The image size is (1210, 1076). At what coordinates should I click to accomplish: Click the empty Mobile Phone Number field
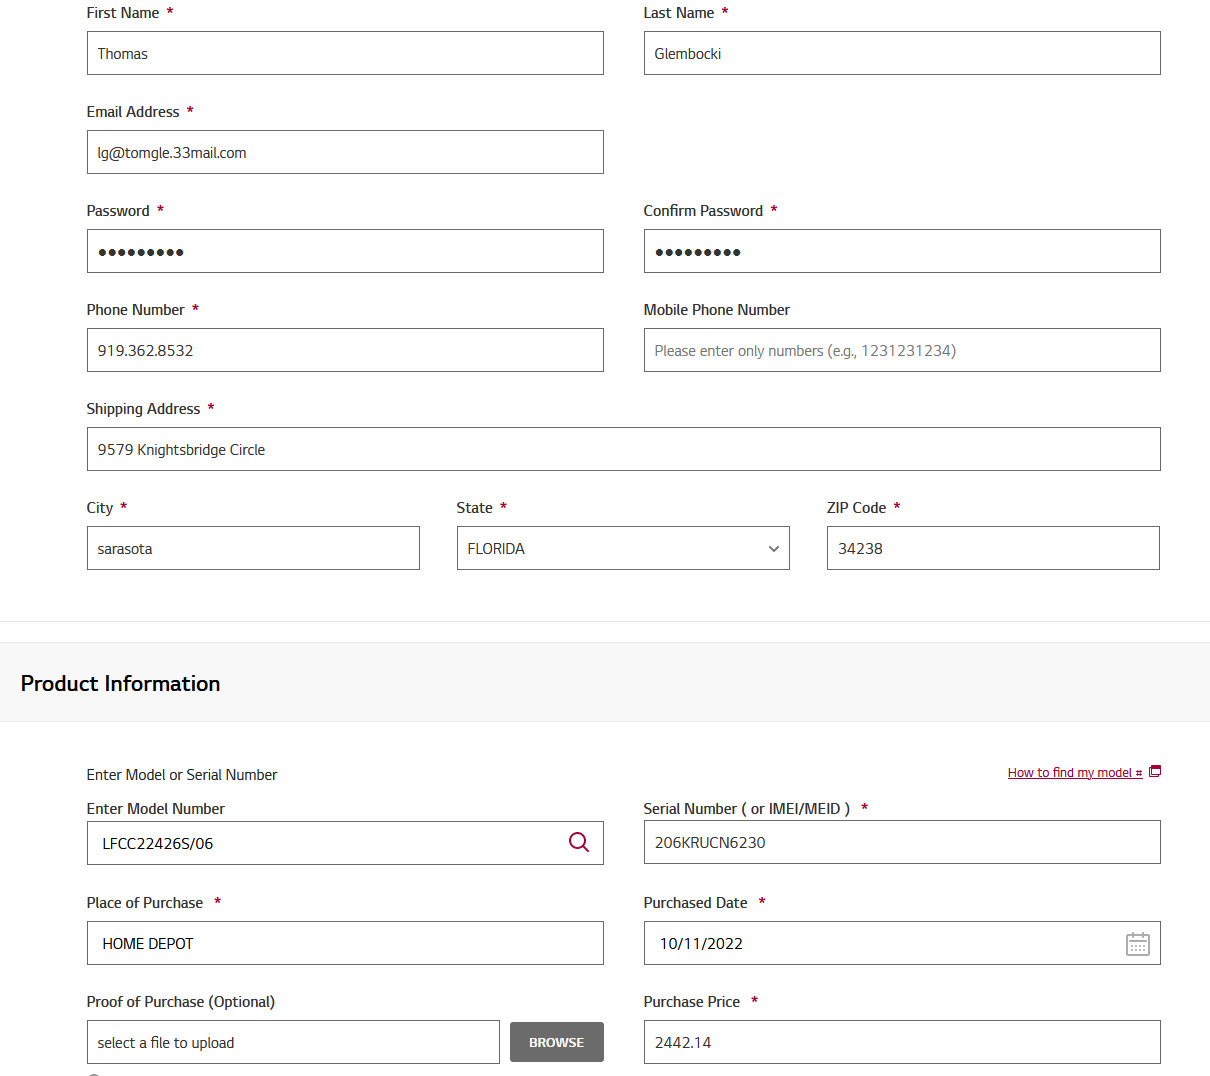pos(902,350)
